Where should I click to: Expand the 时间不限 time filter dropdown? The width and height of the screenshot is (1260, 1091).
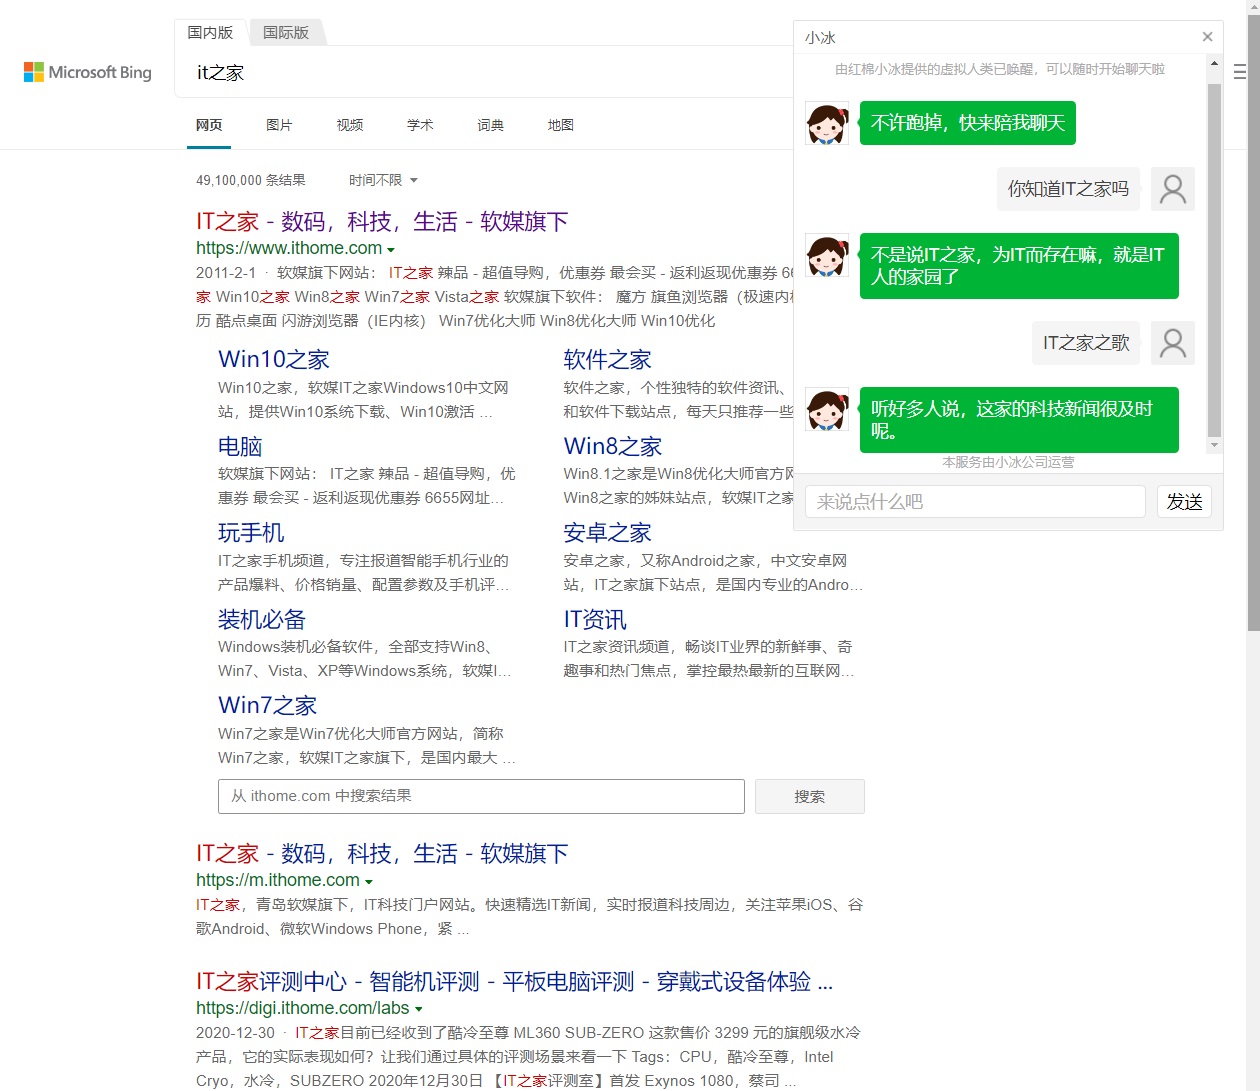point(383,180)
